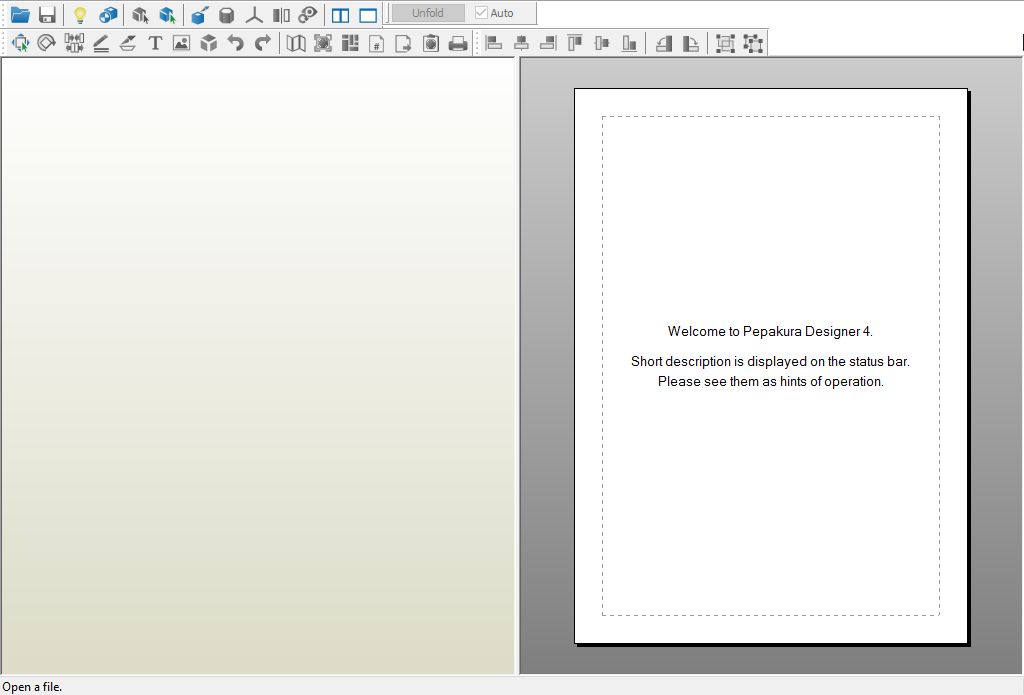Click the blue cube with arrow icon
Screen dimensions: 1024x695
pos(200,14)
